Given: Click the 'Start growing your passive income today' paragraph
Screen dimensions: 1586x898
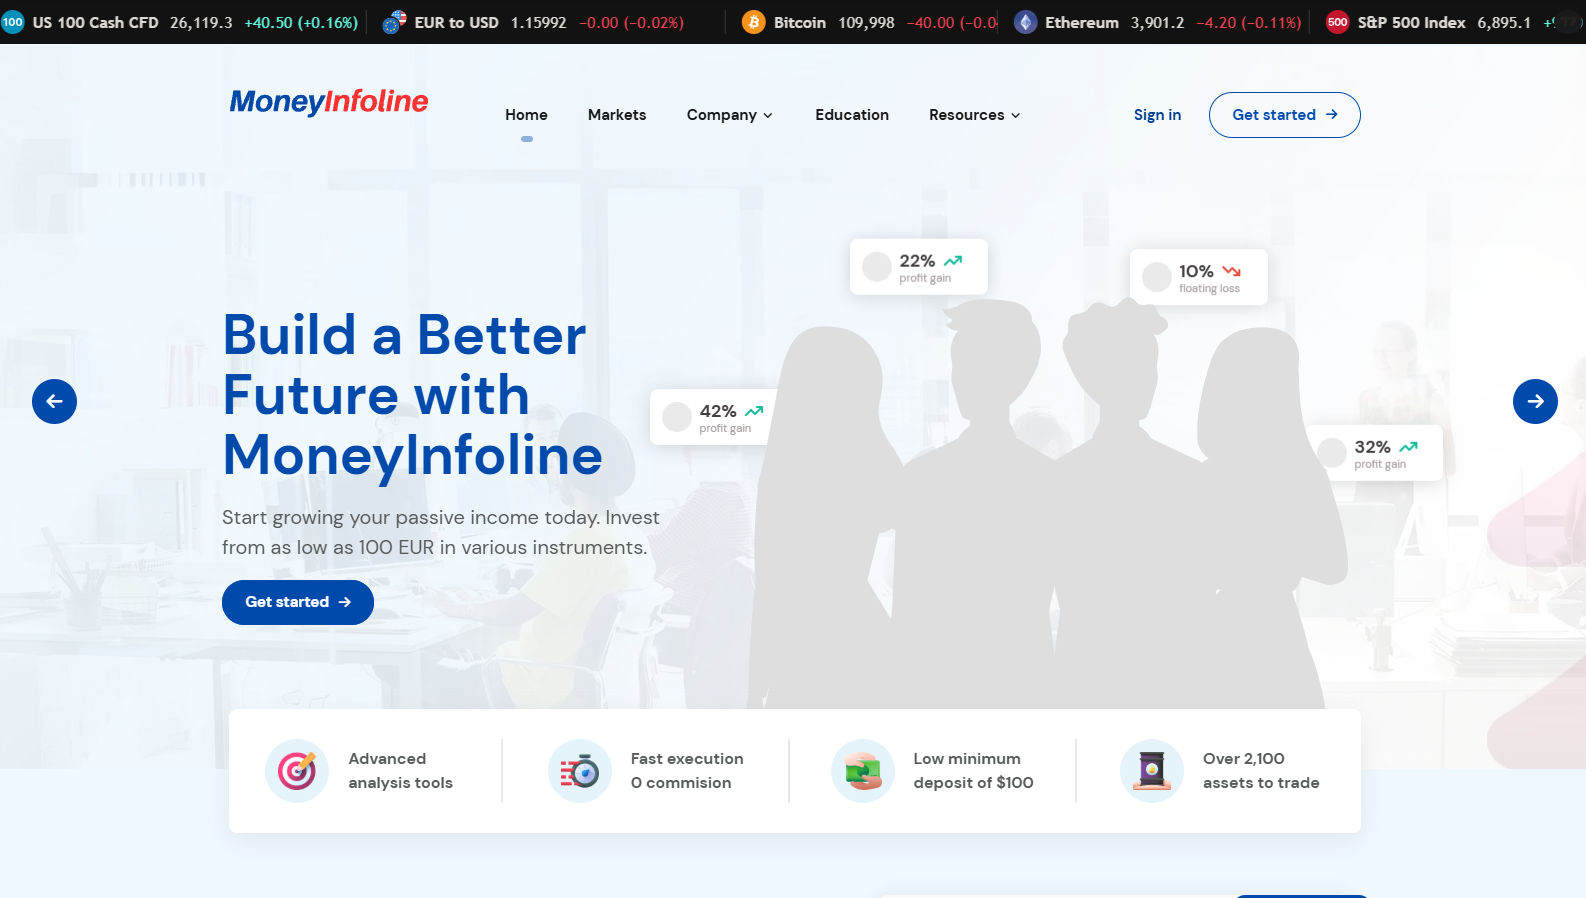Looking at the screenshot, I should pos(441,532).
